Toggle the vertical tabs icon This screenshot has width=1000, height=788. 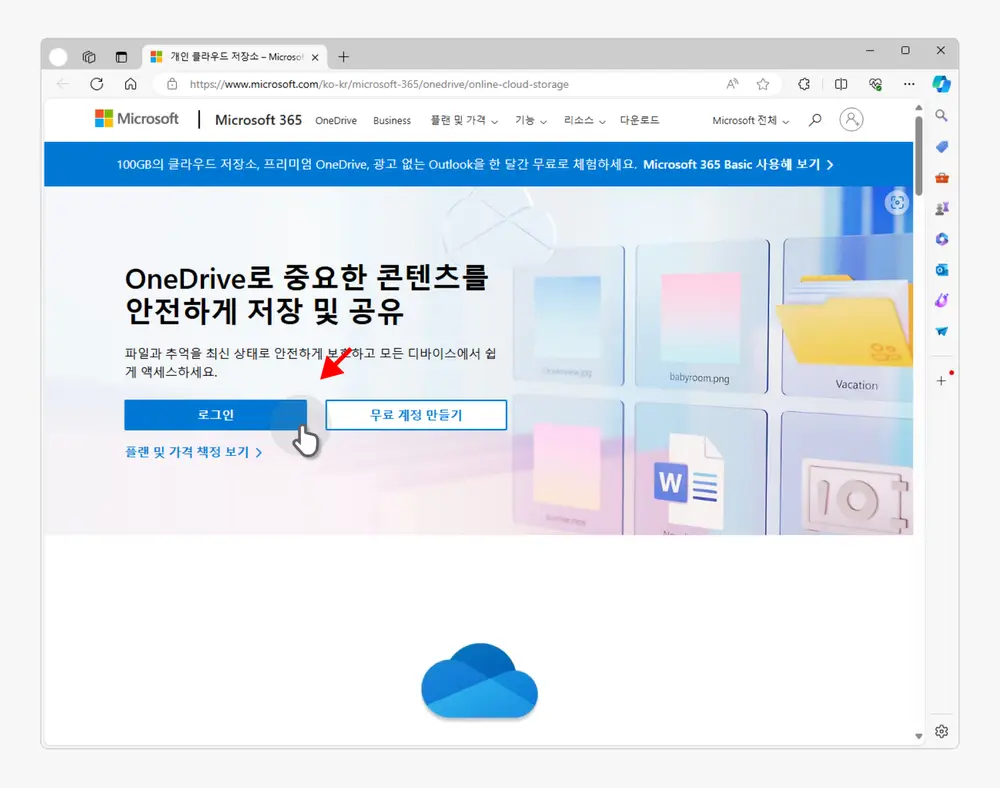121,57
